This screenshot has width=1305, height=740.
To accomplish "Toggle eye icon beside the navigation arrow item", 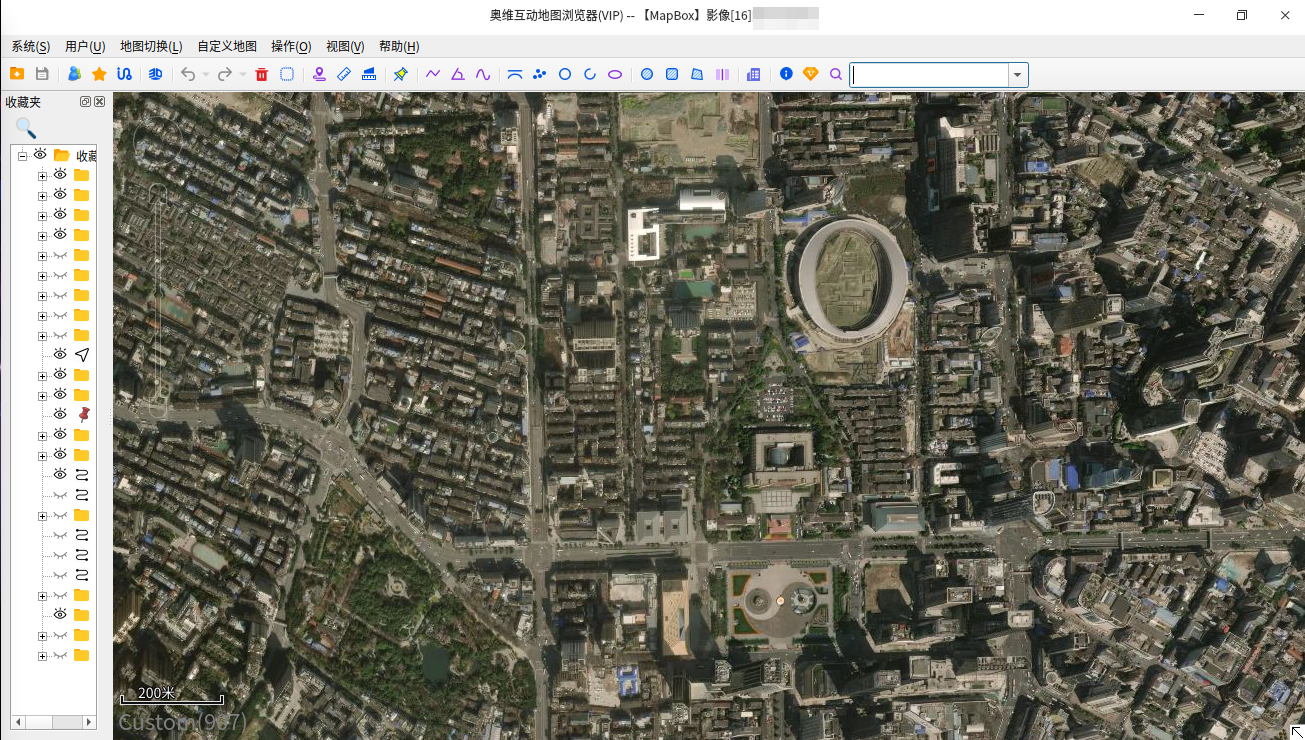I will click(x=60, y=354).
